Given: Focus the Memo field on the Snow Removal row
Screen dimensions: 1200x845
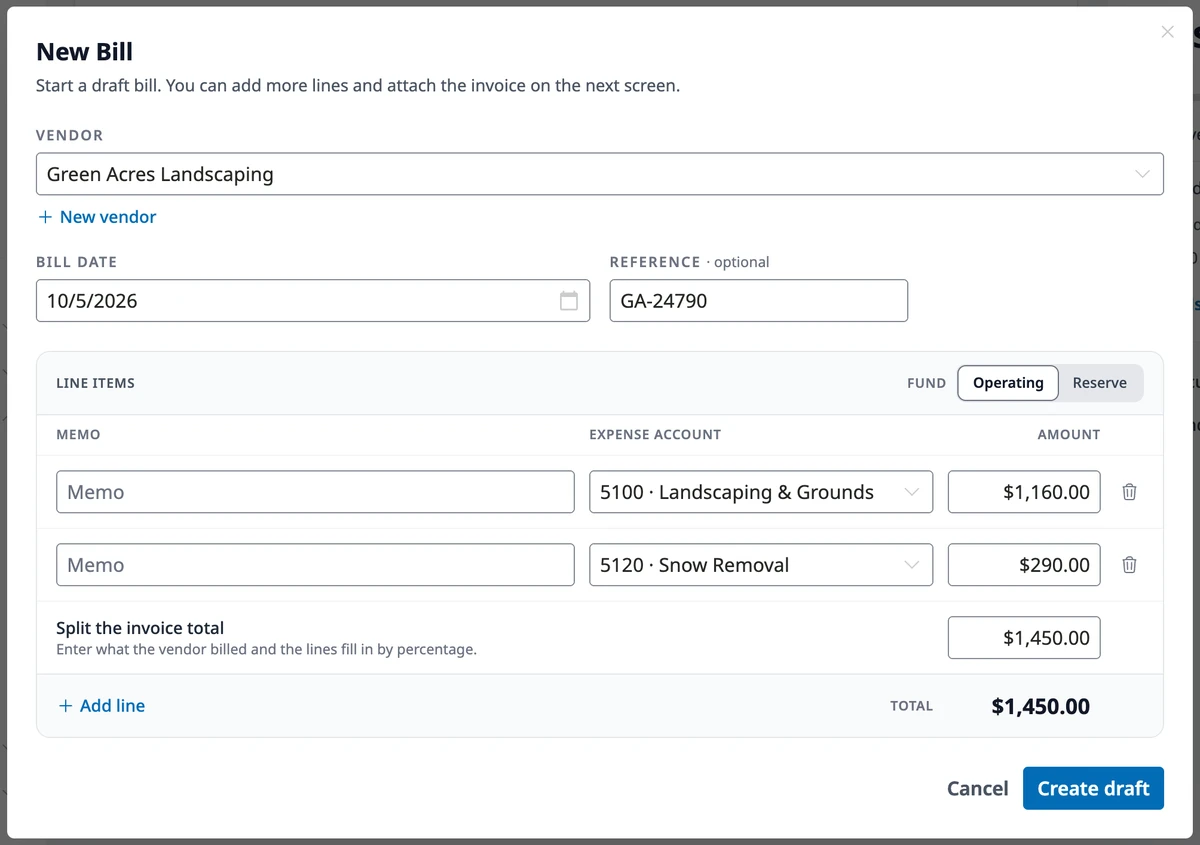Looking at the screenshot, I should 315,565.
